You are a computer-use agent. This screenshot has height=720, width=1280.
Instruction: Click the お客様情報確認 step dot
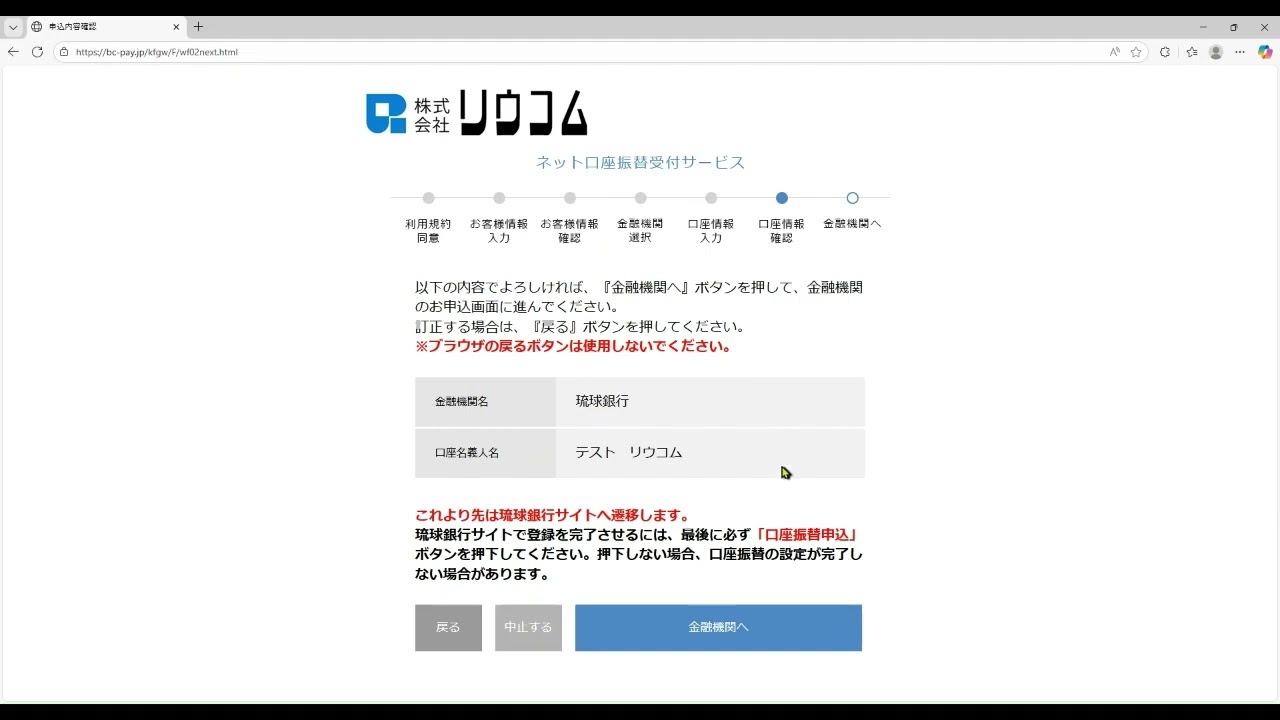pyautogui.click(x=570, y=198)
